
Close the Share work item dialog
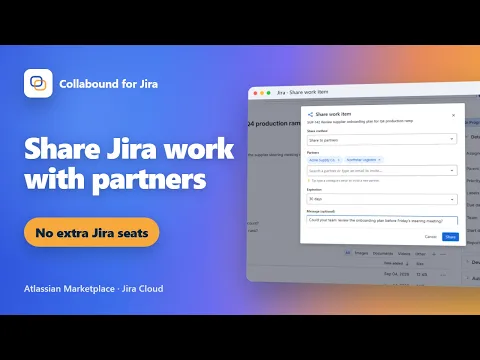click(453, 115)
